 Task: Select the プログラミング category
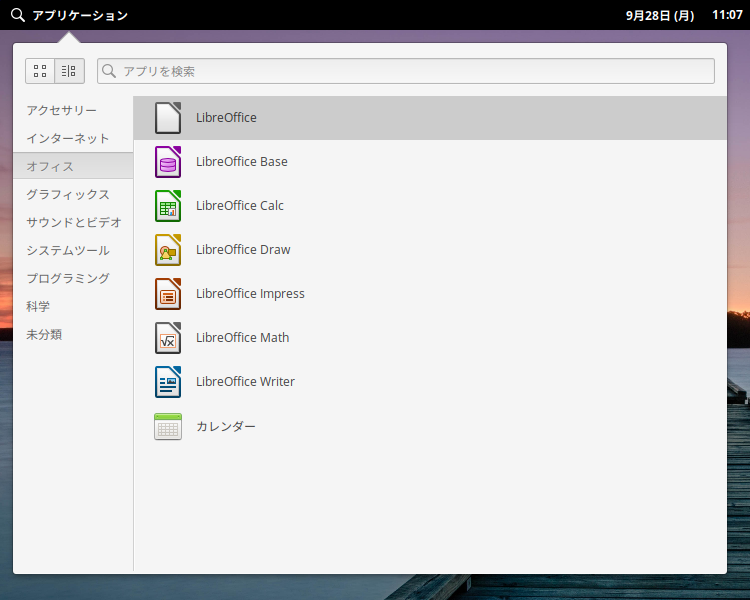click(73, 278)
